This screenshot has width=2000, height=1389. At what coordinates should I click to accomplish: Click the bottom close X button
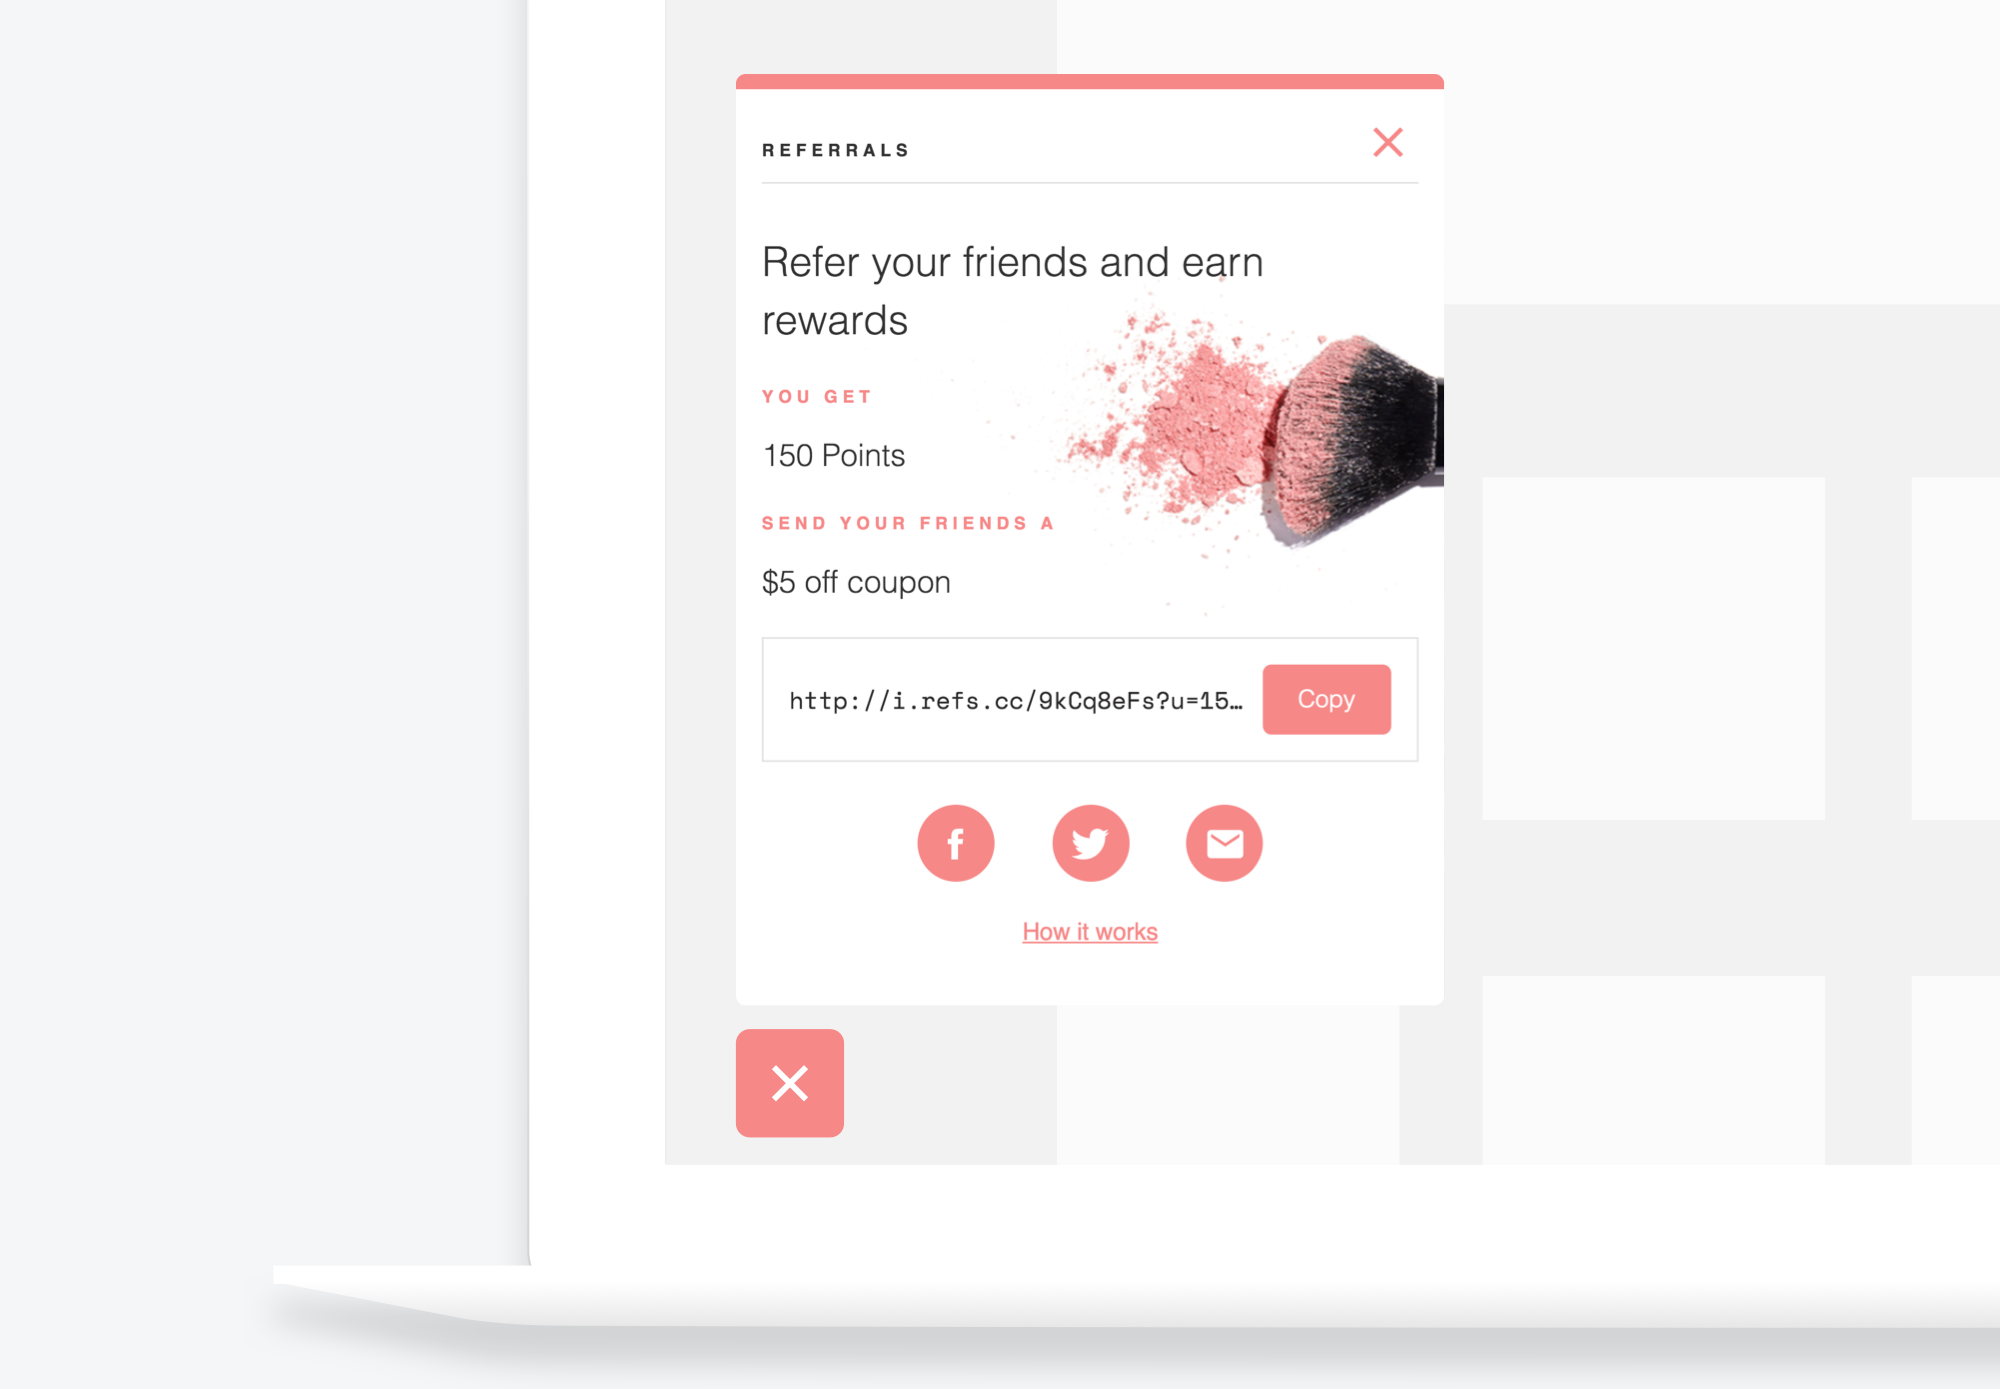(x=792, y=1084)
